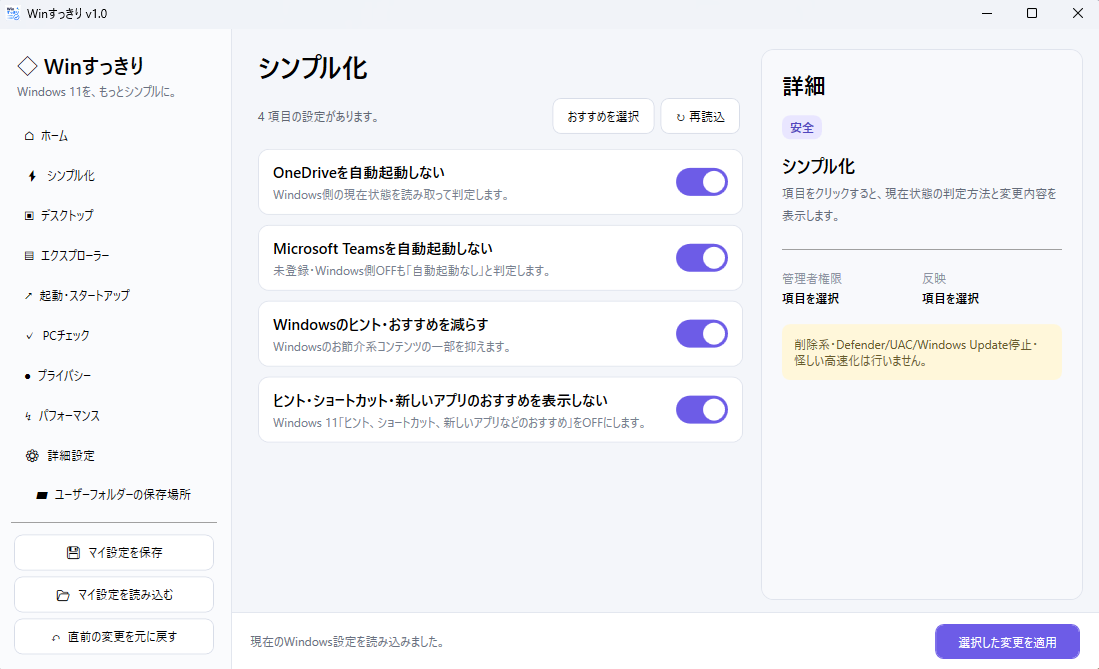Click status text 現在のWindows設定を読み込みました
Screen dimensions: 1099x669
point(348,642)
